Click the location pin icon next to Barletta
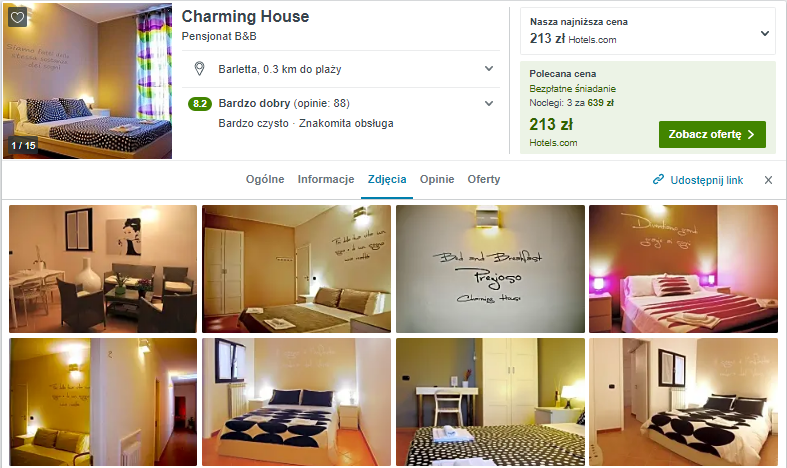Viewport: 787px width, 468px height. (199, 69)
